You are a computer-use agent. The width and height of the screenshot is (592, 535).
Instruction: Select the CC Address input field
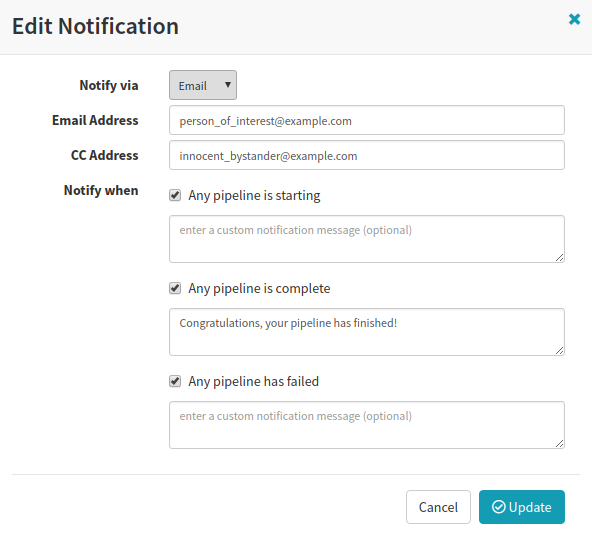pos(367,155)
